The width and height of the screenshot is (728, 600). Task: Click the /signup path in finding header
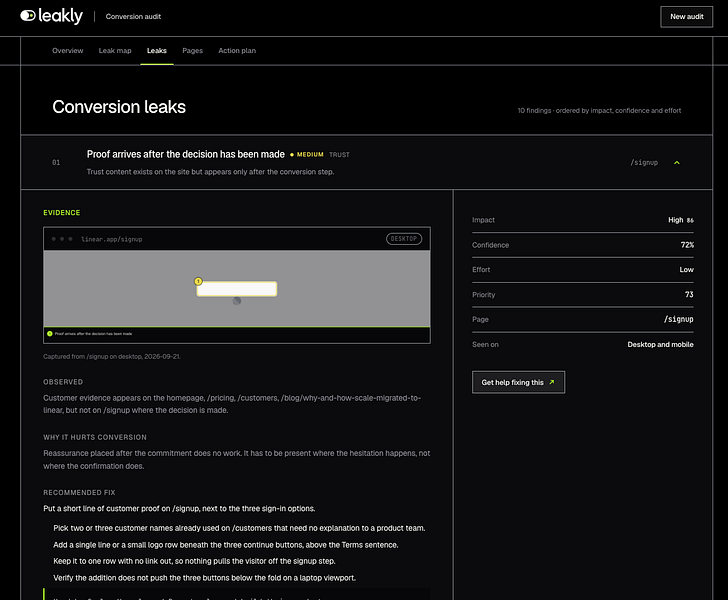coord(644,163)
